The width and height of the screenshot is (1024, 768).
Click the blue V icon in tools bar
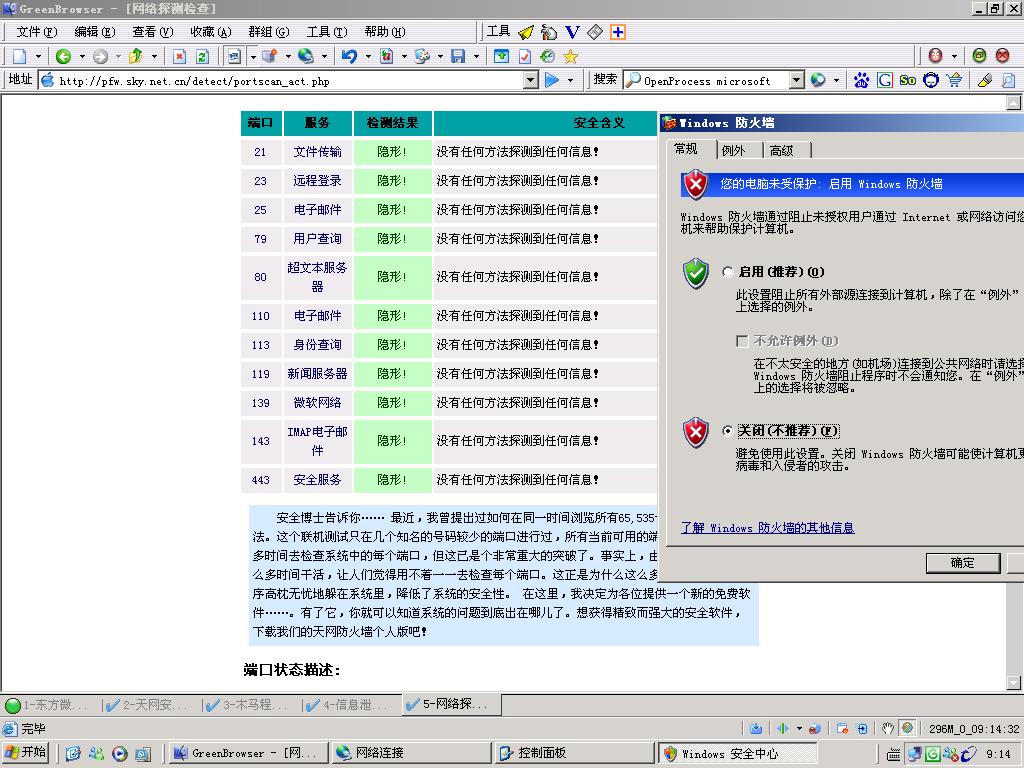(x=572, y=32)
